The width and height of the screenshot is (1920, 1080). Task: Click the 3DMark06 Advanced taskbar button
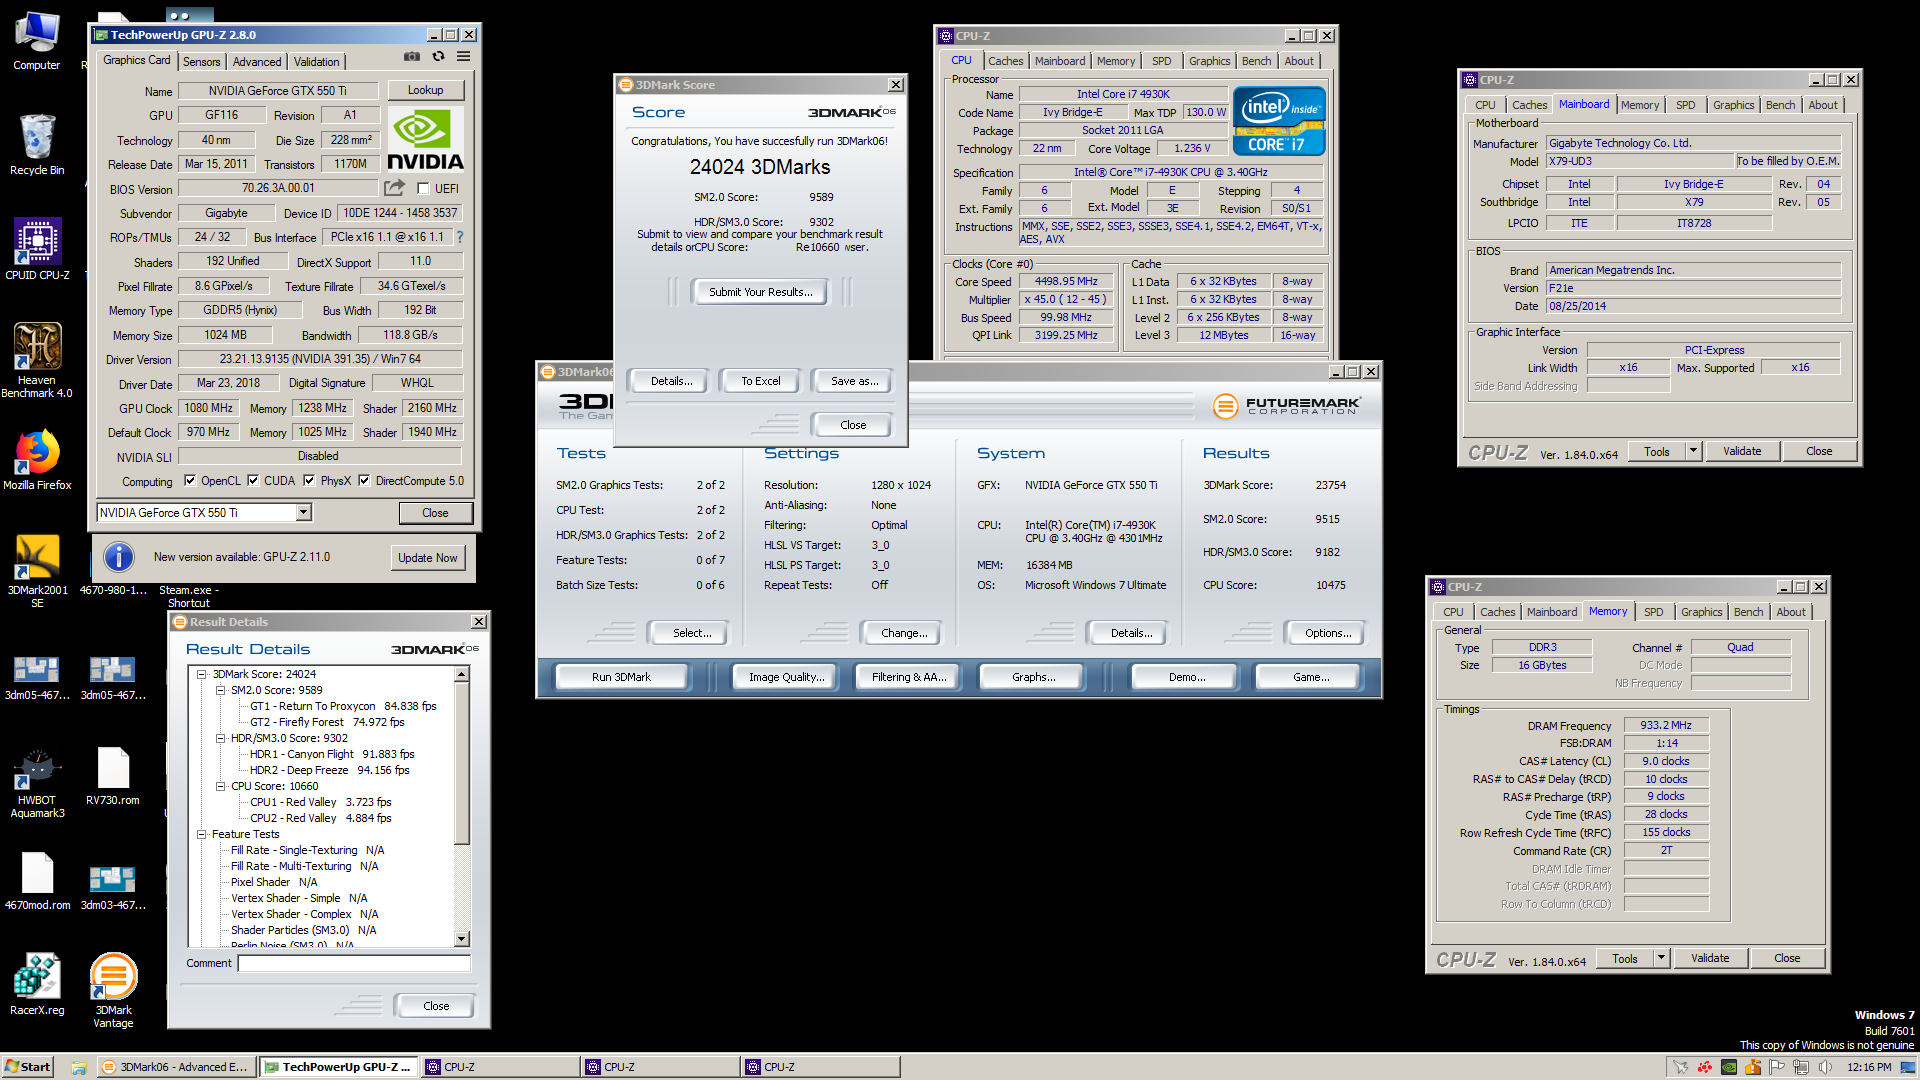point(176,1067)
